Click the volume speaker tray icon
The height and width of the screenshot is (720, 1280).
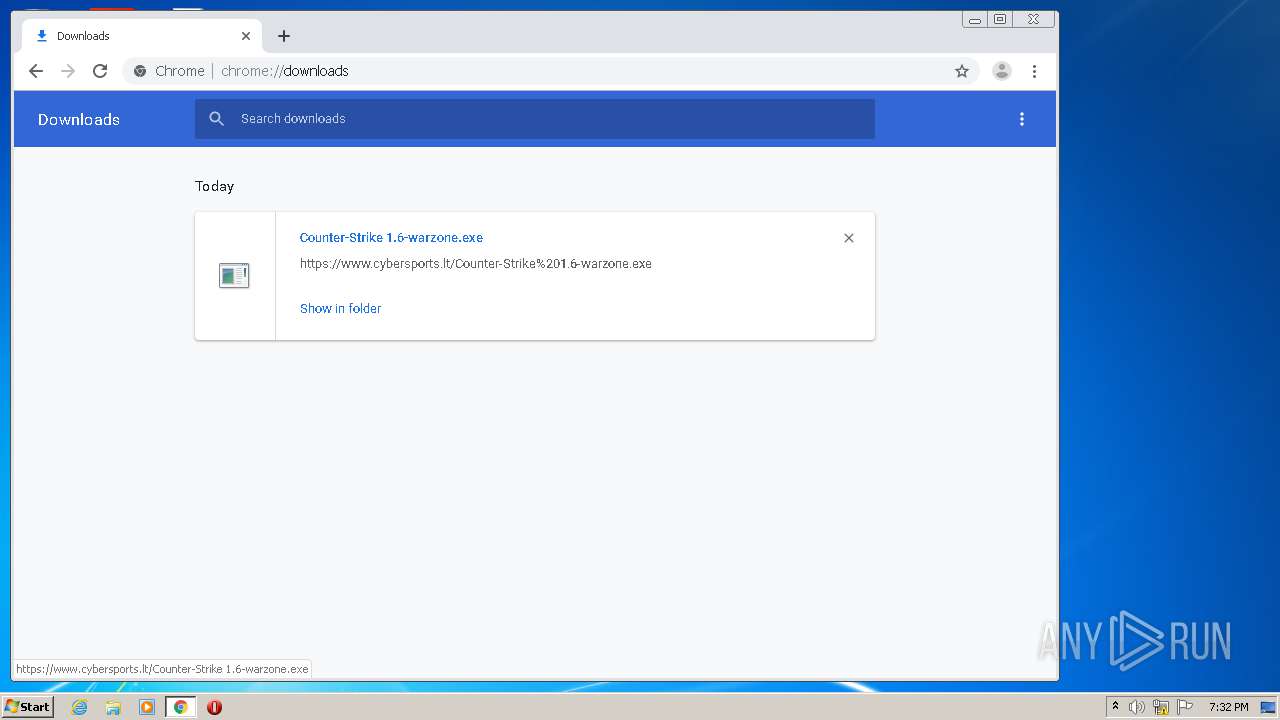[x=1137, y=707]
